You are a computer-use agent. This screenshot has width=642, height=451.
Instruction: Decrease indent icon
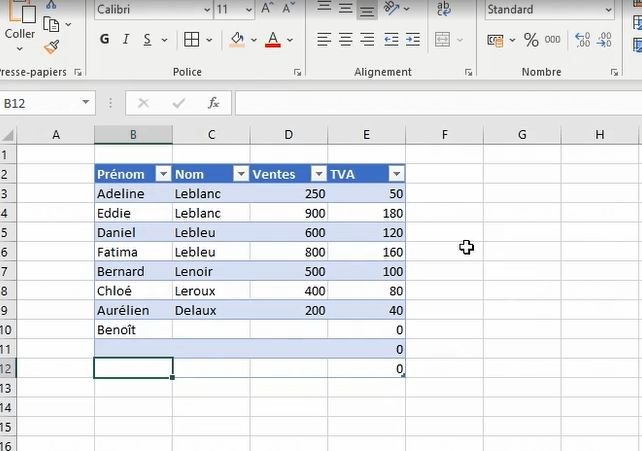click(x=391, y=39)
